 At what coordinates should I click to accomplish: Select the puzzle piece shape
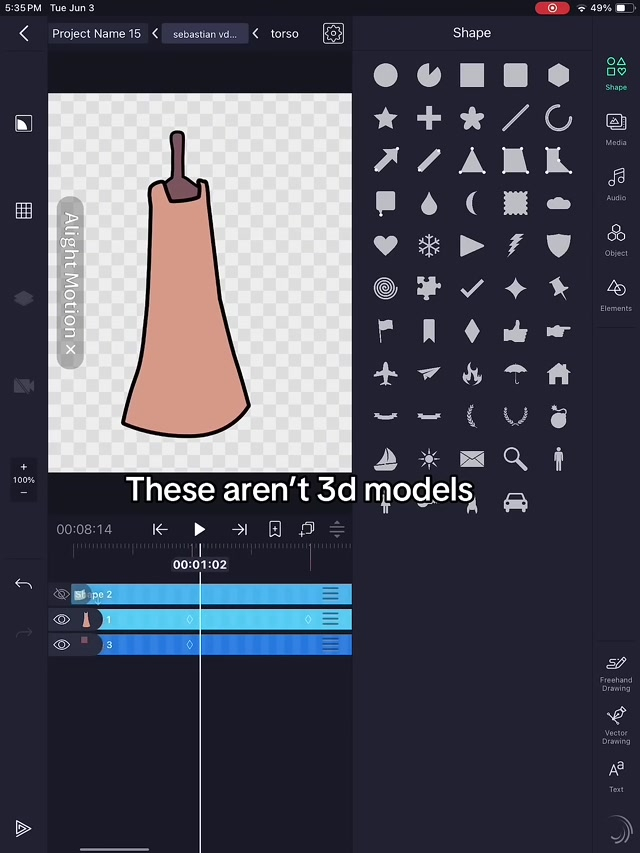(x=429, y=288)
